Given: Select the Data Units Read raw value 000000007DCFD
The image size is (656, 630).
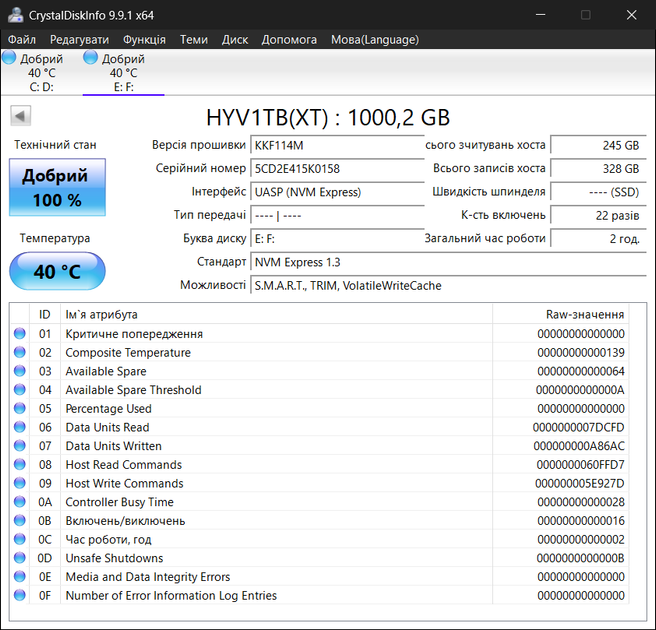Looking at the screenshot, I should (578, 427).
